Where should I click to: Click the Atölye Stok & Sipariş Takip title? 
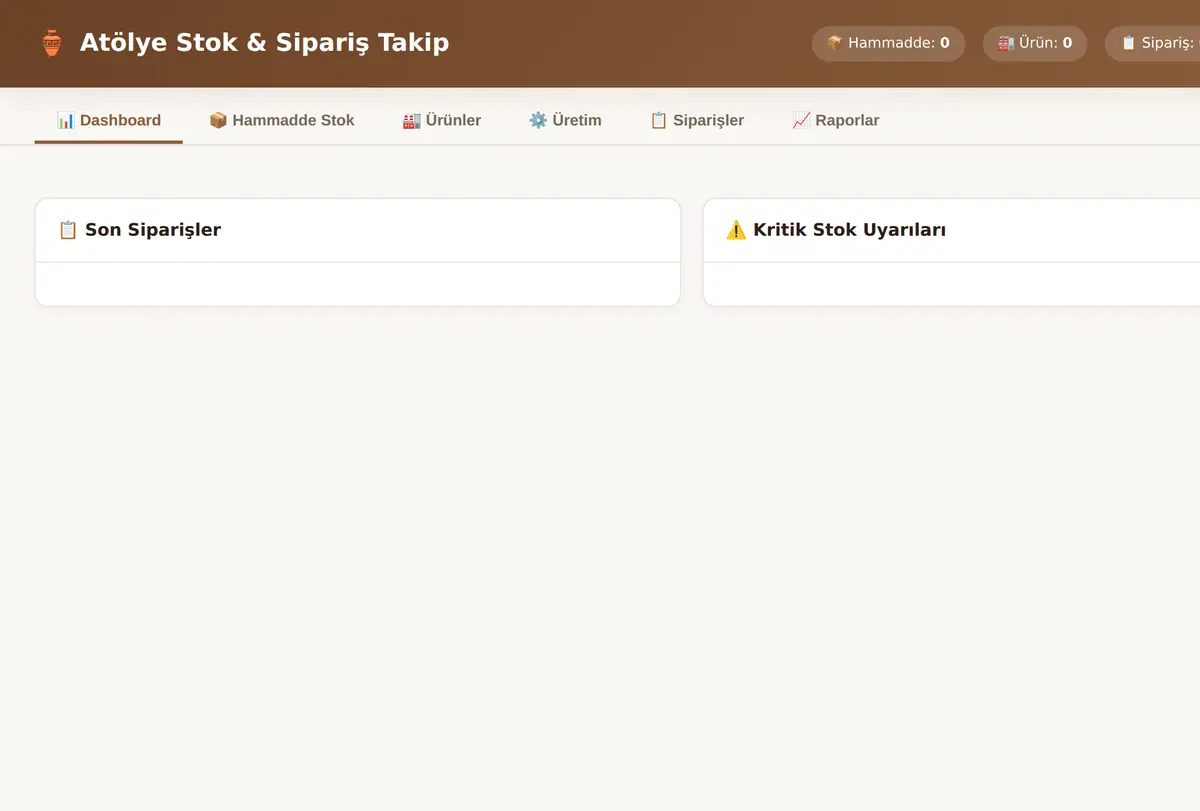[x=264, y=43]
